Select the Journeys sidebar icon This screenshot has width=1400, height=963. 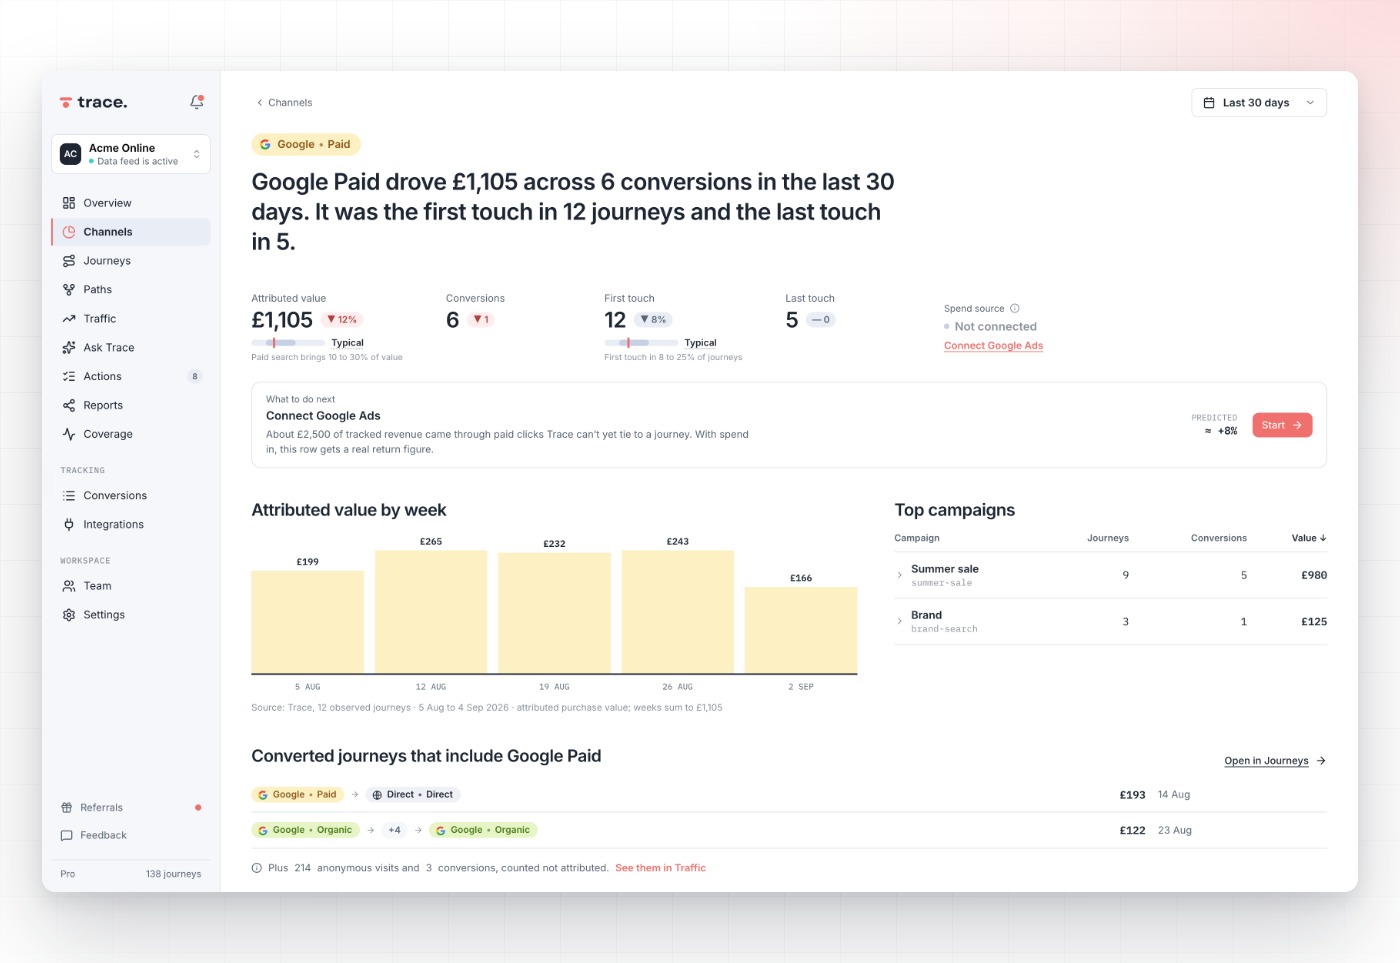(x=69, y=261)
